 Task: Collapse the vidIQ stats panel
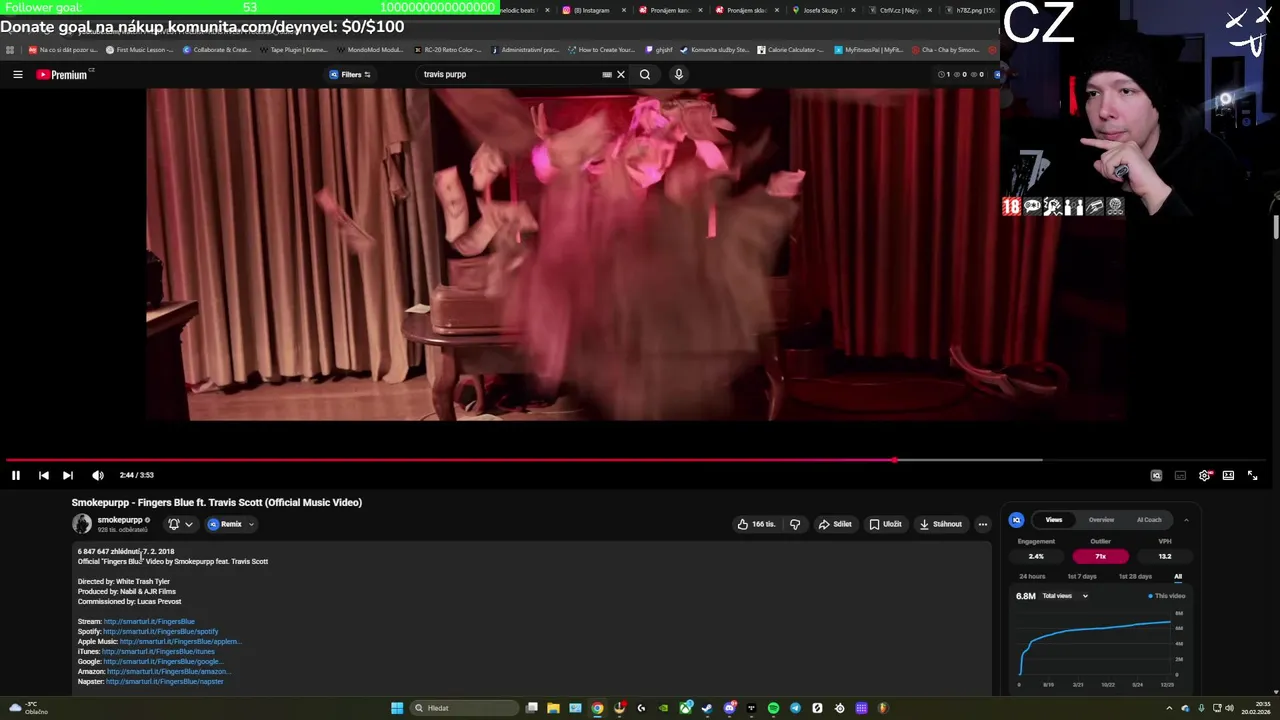1186,520
